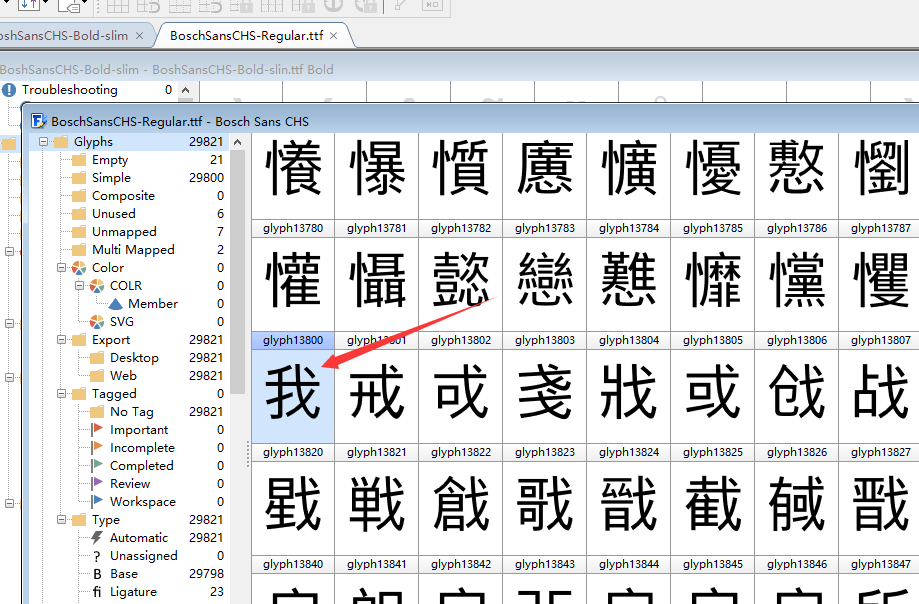Select glyph13786 thumbnail 懯
This screenshot has width=919, height=604.
coord(797,176)
